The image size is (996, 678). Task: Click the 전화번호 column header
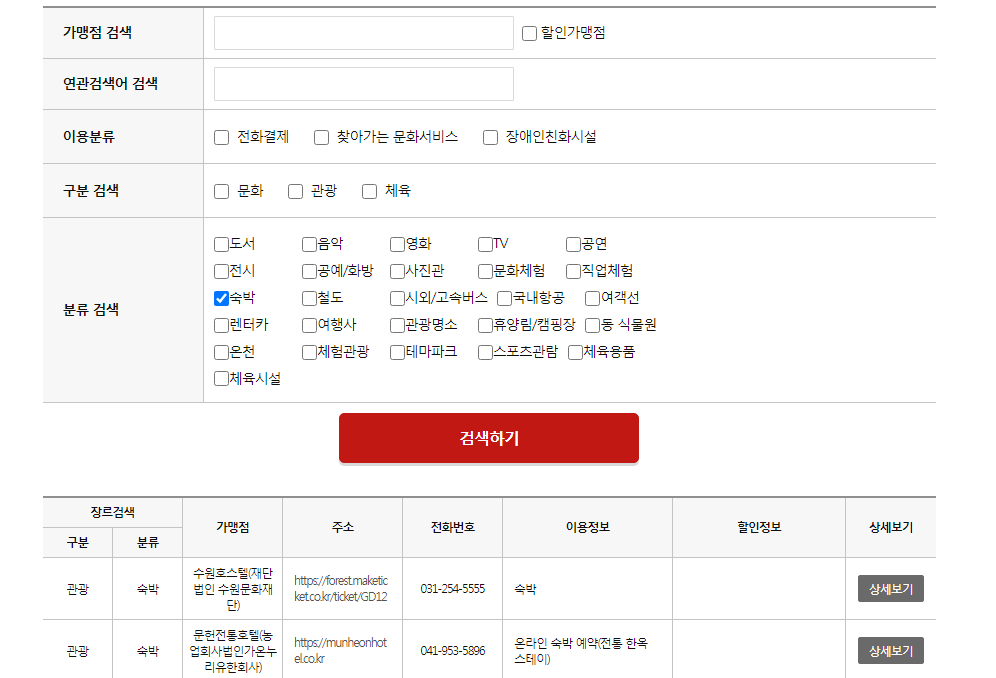click(x=453, y=527)
